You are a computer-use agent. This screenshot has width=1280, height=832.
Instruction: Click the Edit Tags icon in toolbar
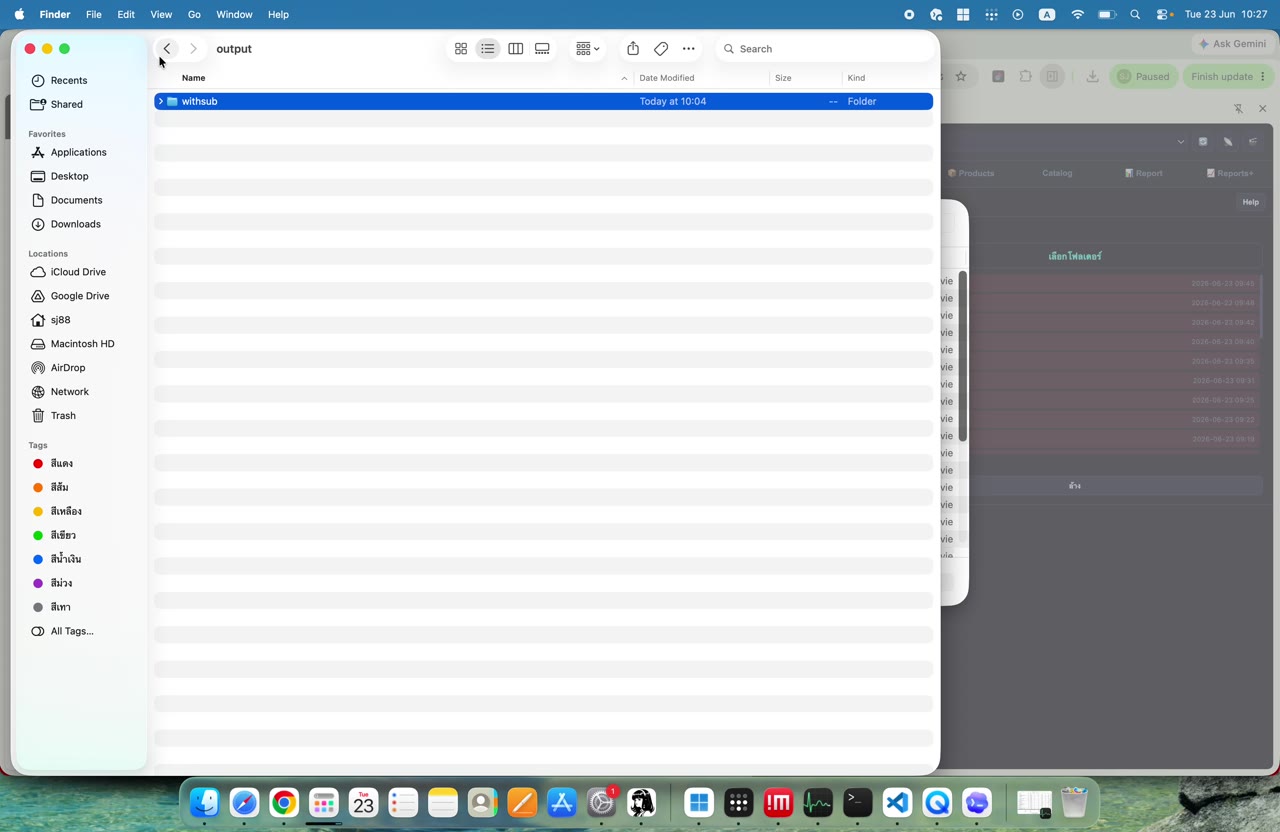point(661,49)
